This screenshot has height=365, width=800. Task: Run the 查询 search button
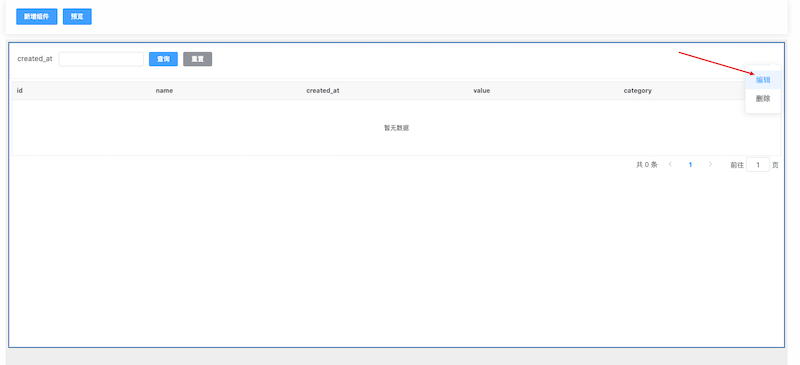[x=163, y=59]
